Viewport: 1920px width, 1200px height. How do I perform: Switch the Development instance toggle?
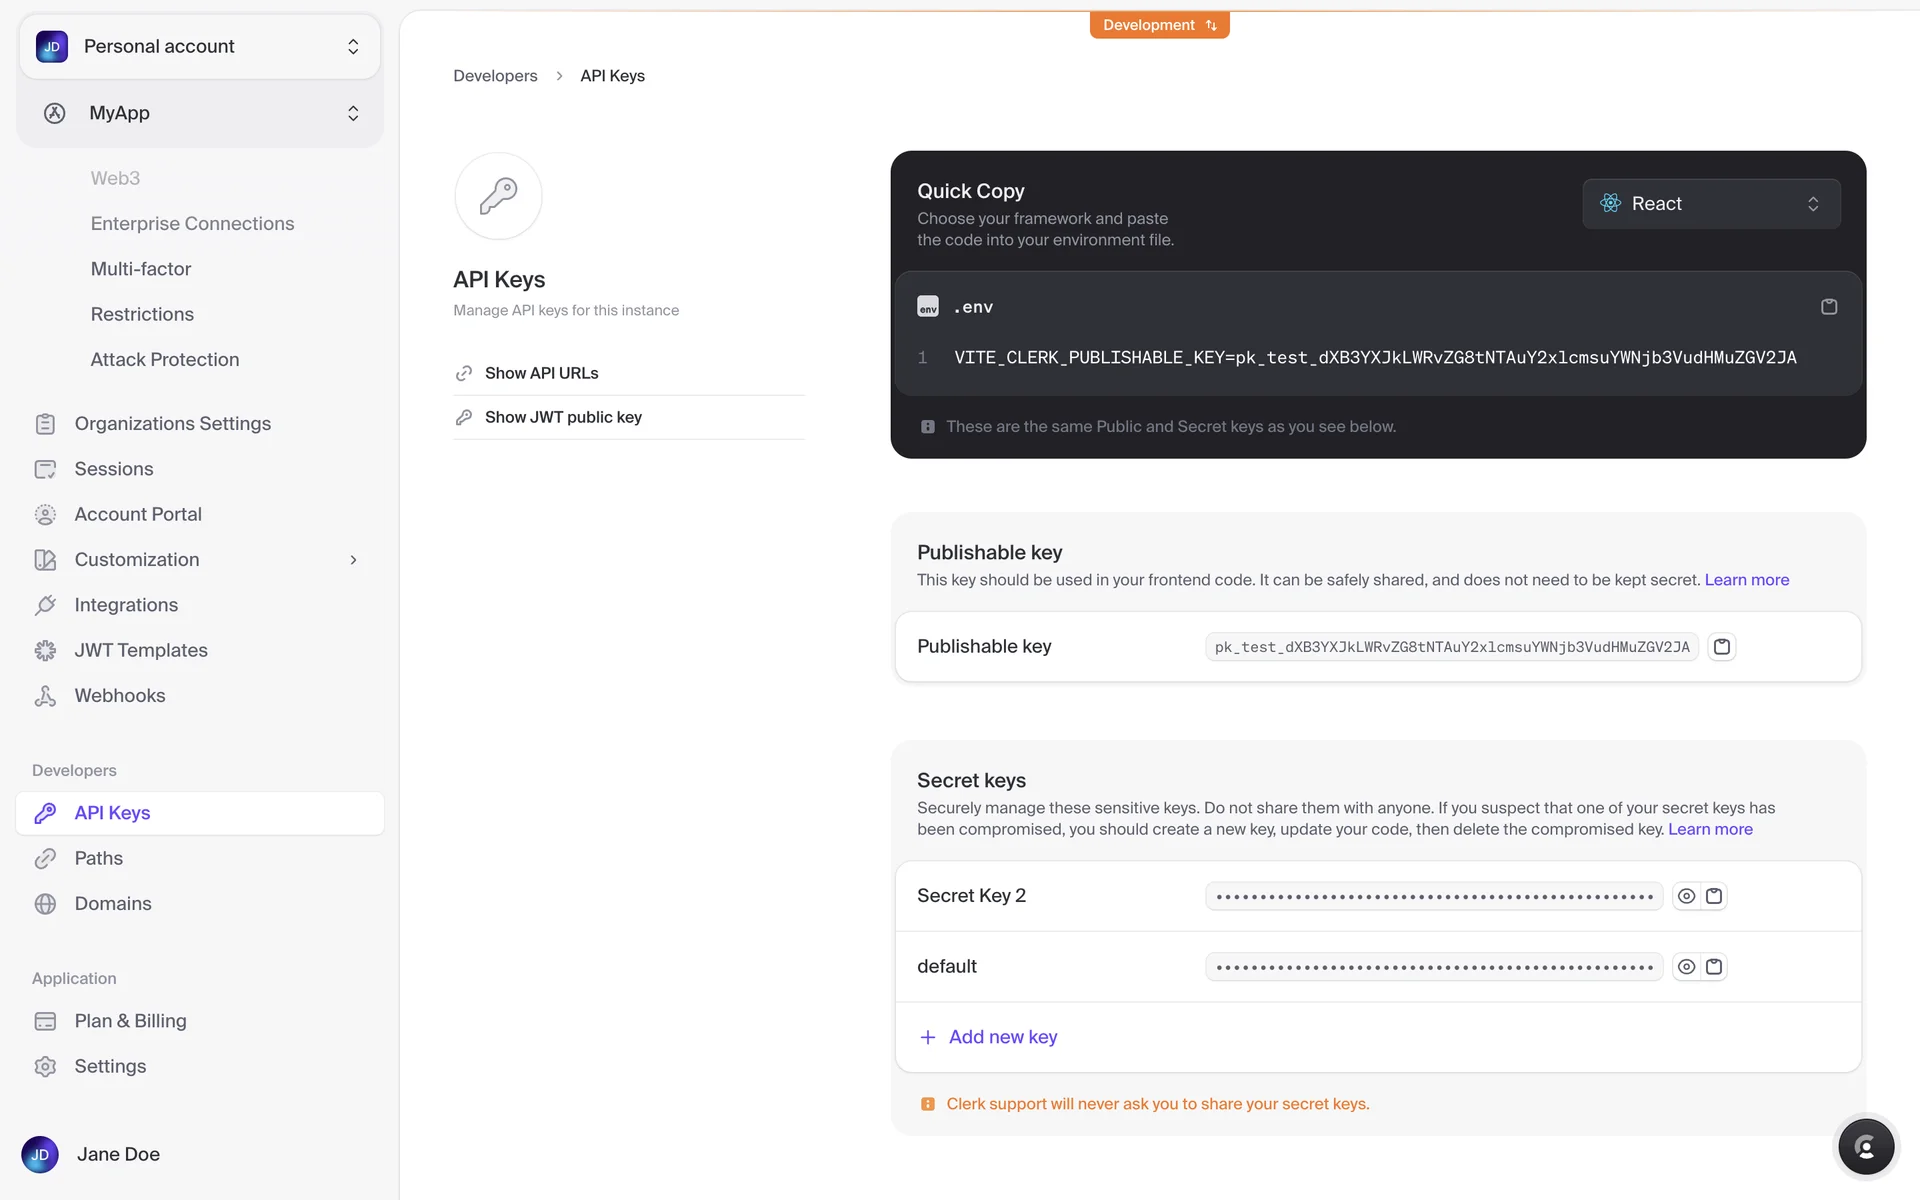[1159, 25]
